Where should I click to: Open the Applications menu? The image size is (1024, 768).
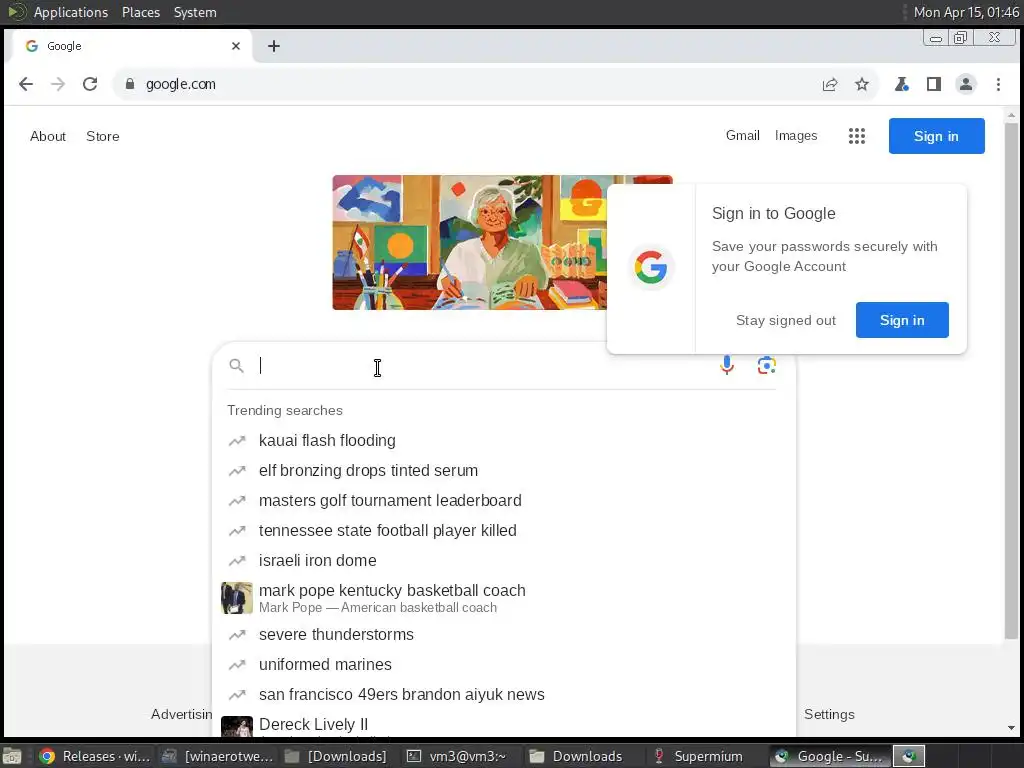71,12
